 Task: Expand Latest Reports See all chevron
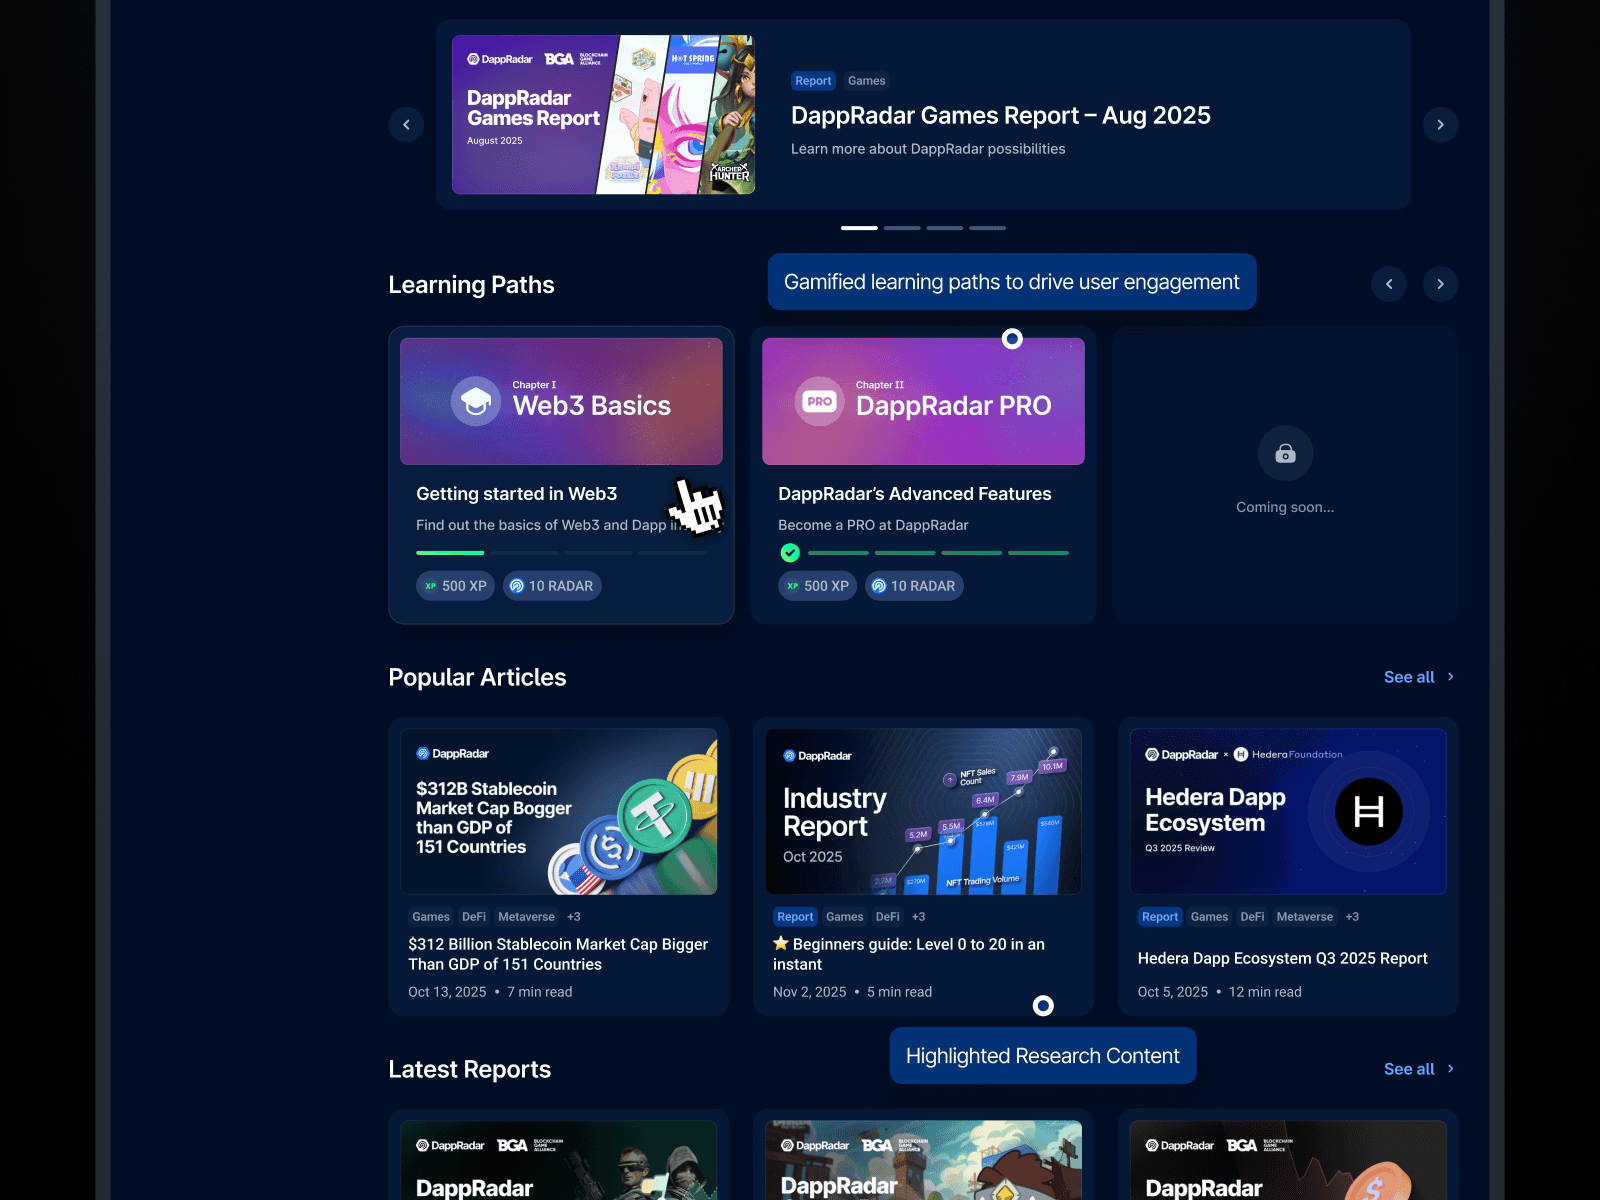tap(1451, 1069)
